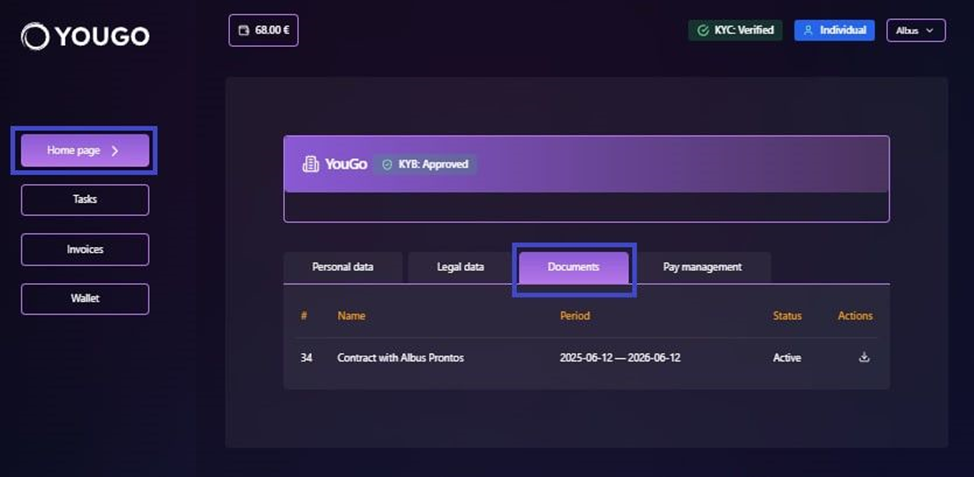Expand the Albus menu chevron

pyautogui.click(x=930, y=30)
